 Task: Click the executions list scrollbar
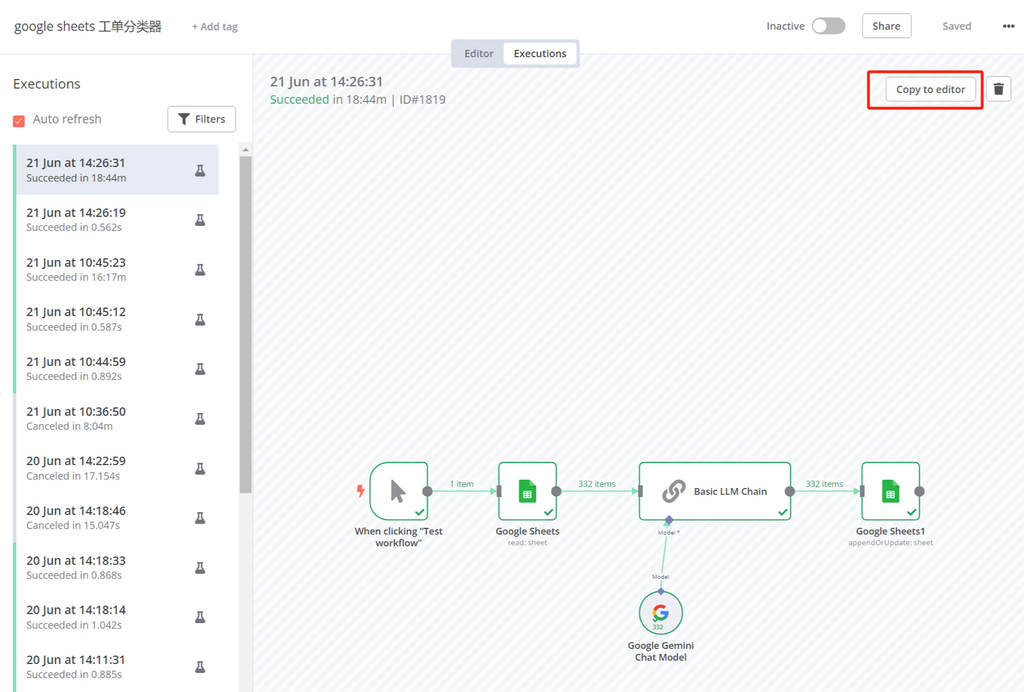[245, 320]
